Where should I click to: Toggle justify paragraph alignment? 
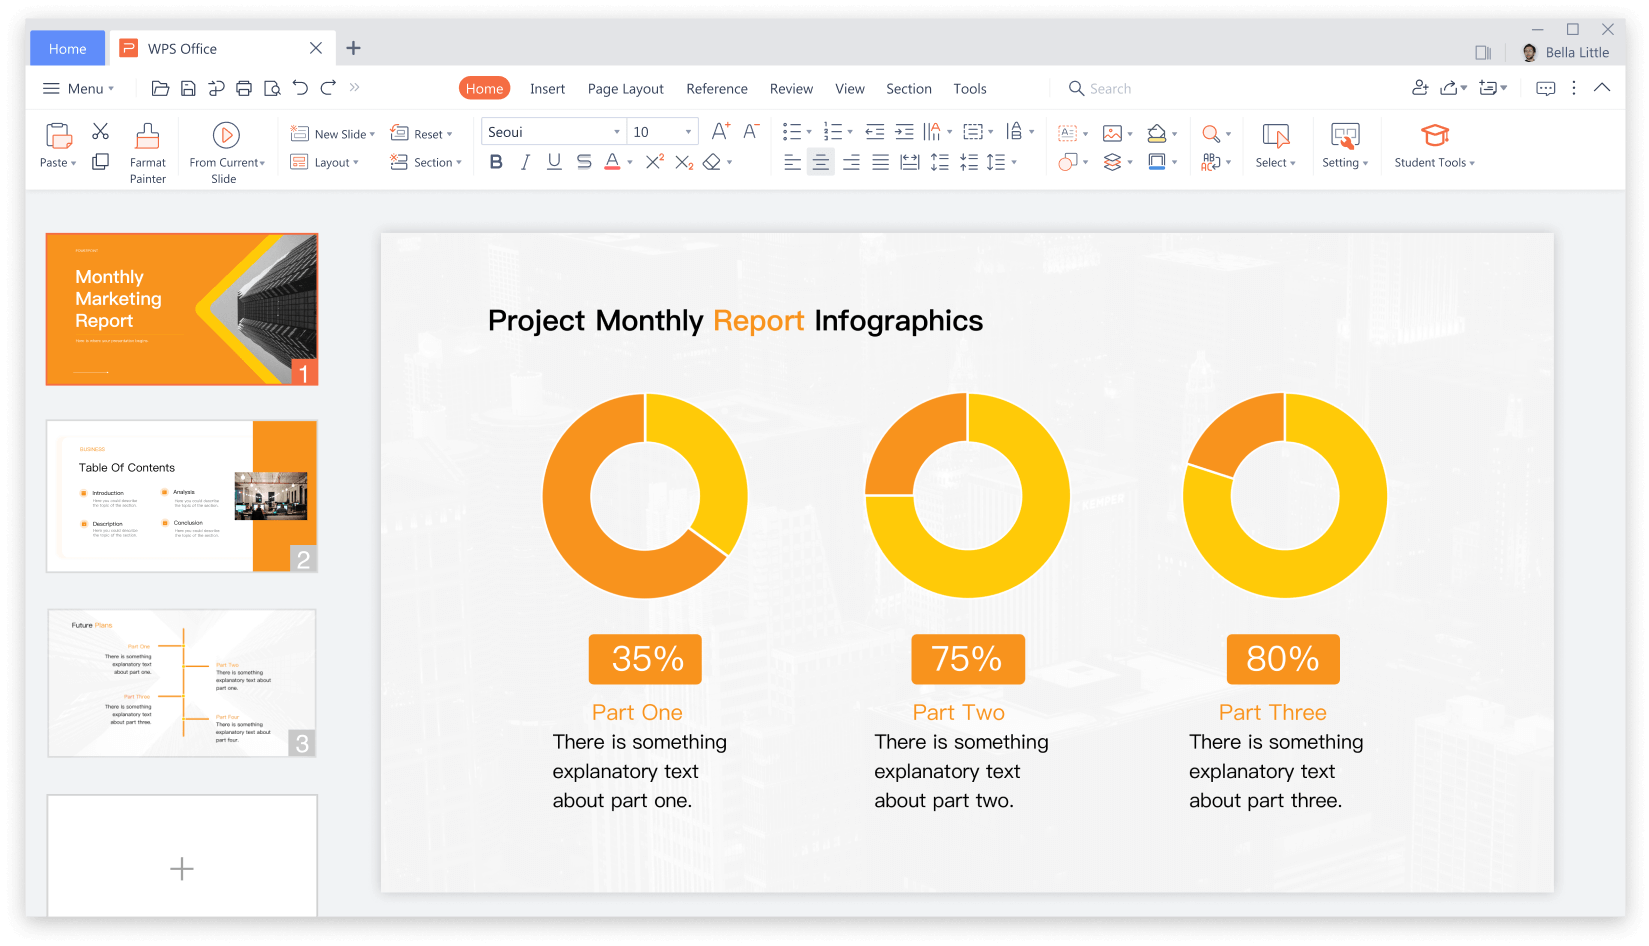(880, 162)
